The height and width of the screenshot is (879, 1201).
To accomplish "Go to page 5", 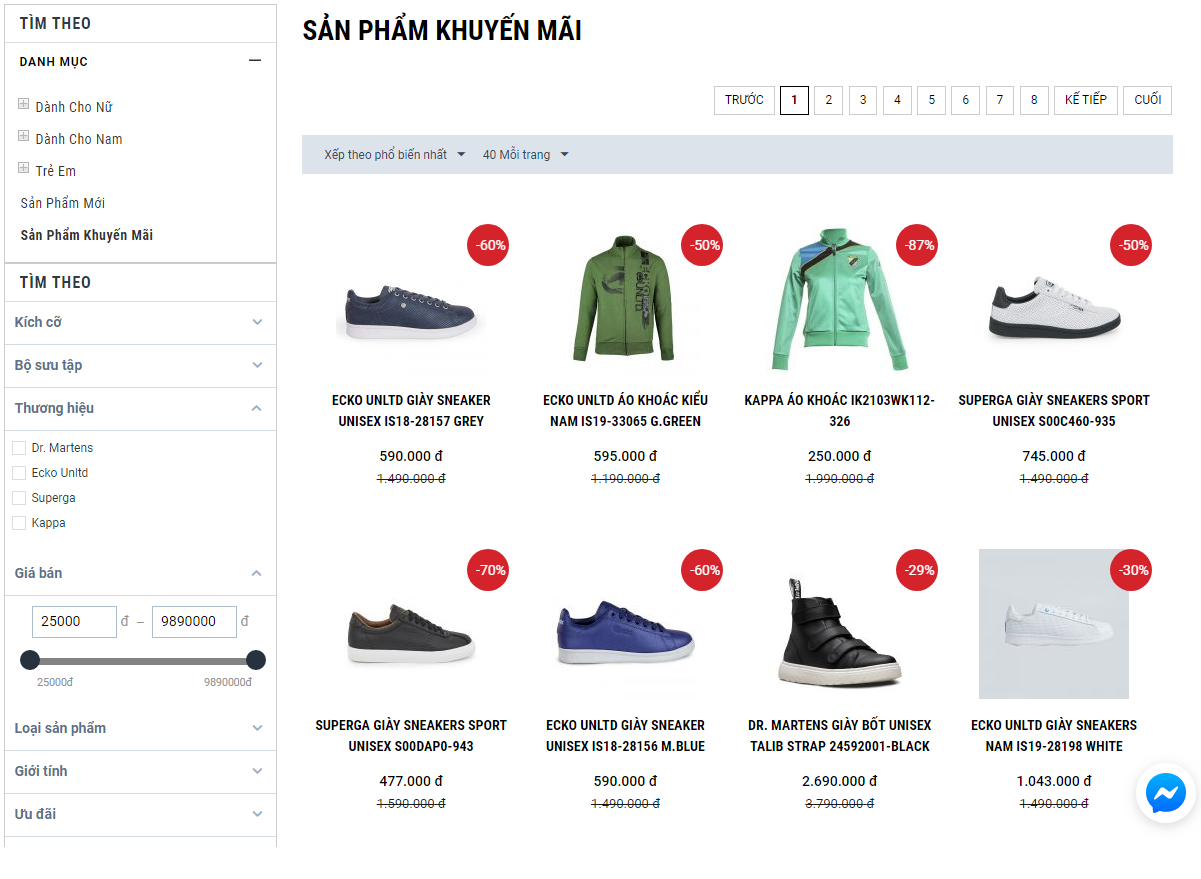I will point(931,100).
